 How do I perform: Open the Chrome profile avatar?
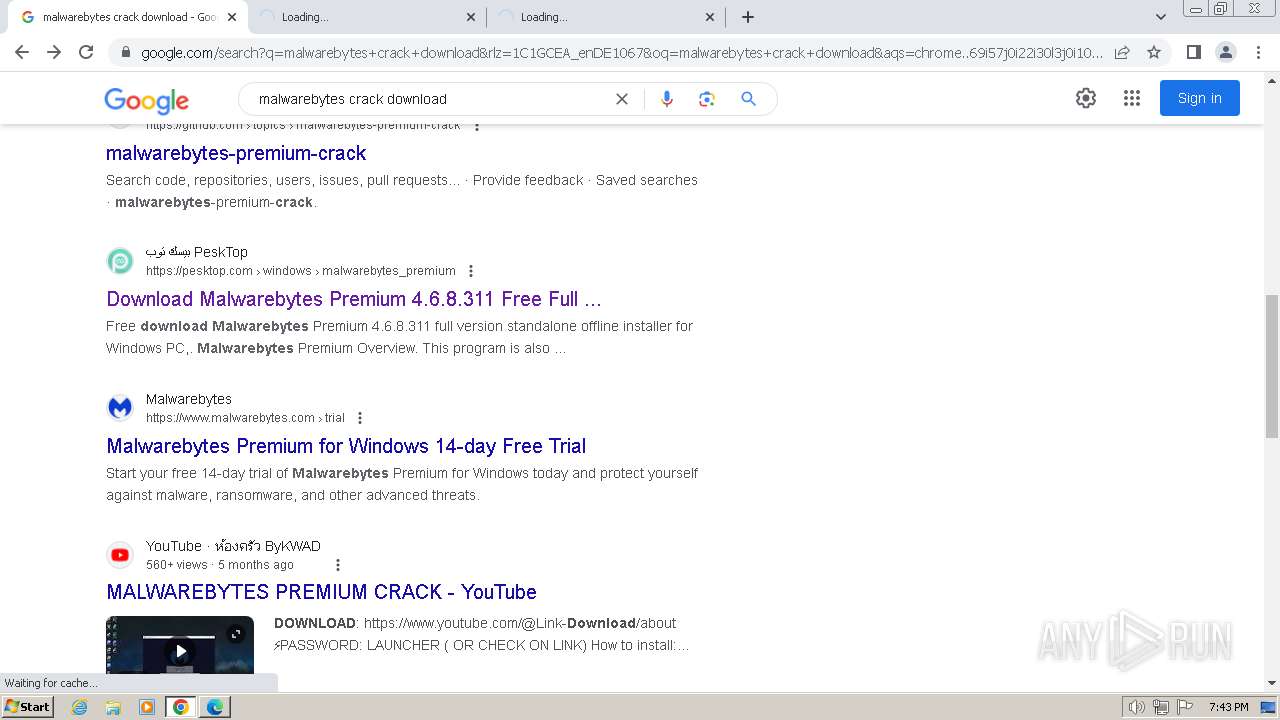pyautogui.click(x=1225, y=52)
